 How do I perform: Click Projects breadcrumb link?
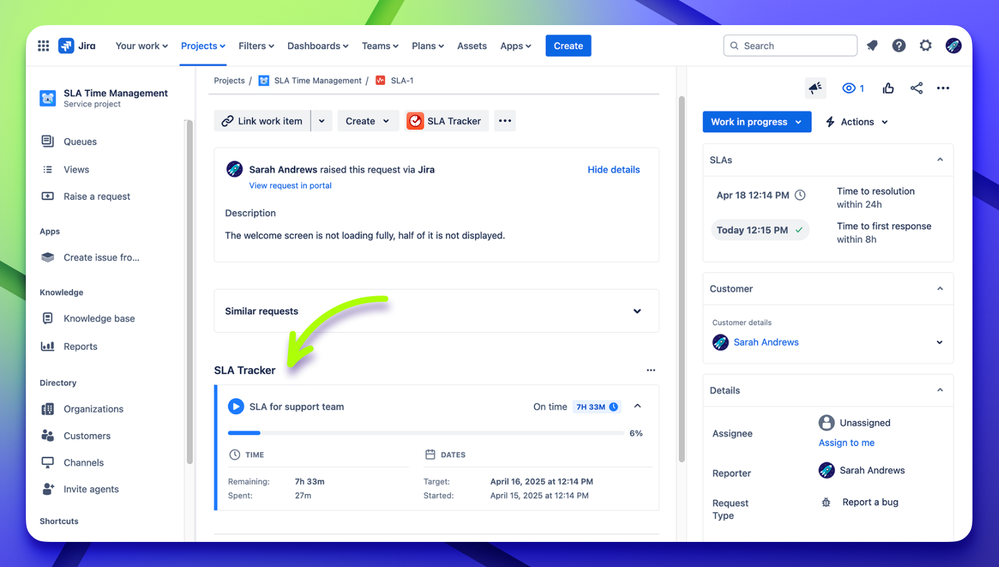tap(229, 80)
